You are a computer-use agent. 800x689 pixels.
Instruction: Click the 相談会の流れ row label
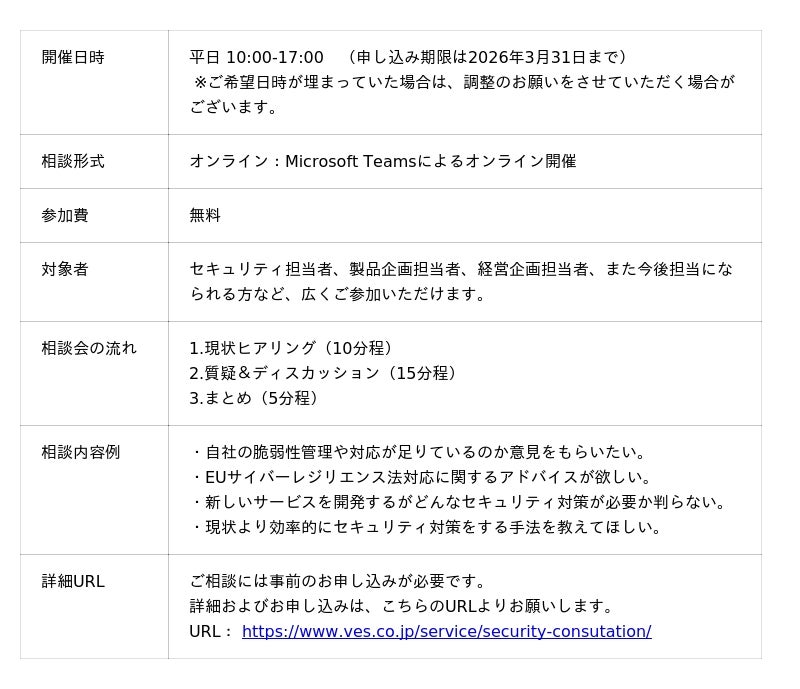click(x=89, y=348)
